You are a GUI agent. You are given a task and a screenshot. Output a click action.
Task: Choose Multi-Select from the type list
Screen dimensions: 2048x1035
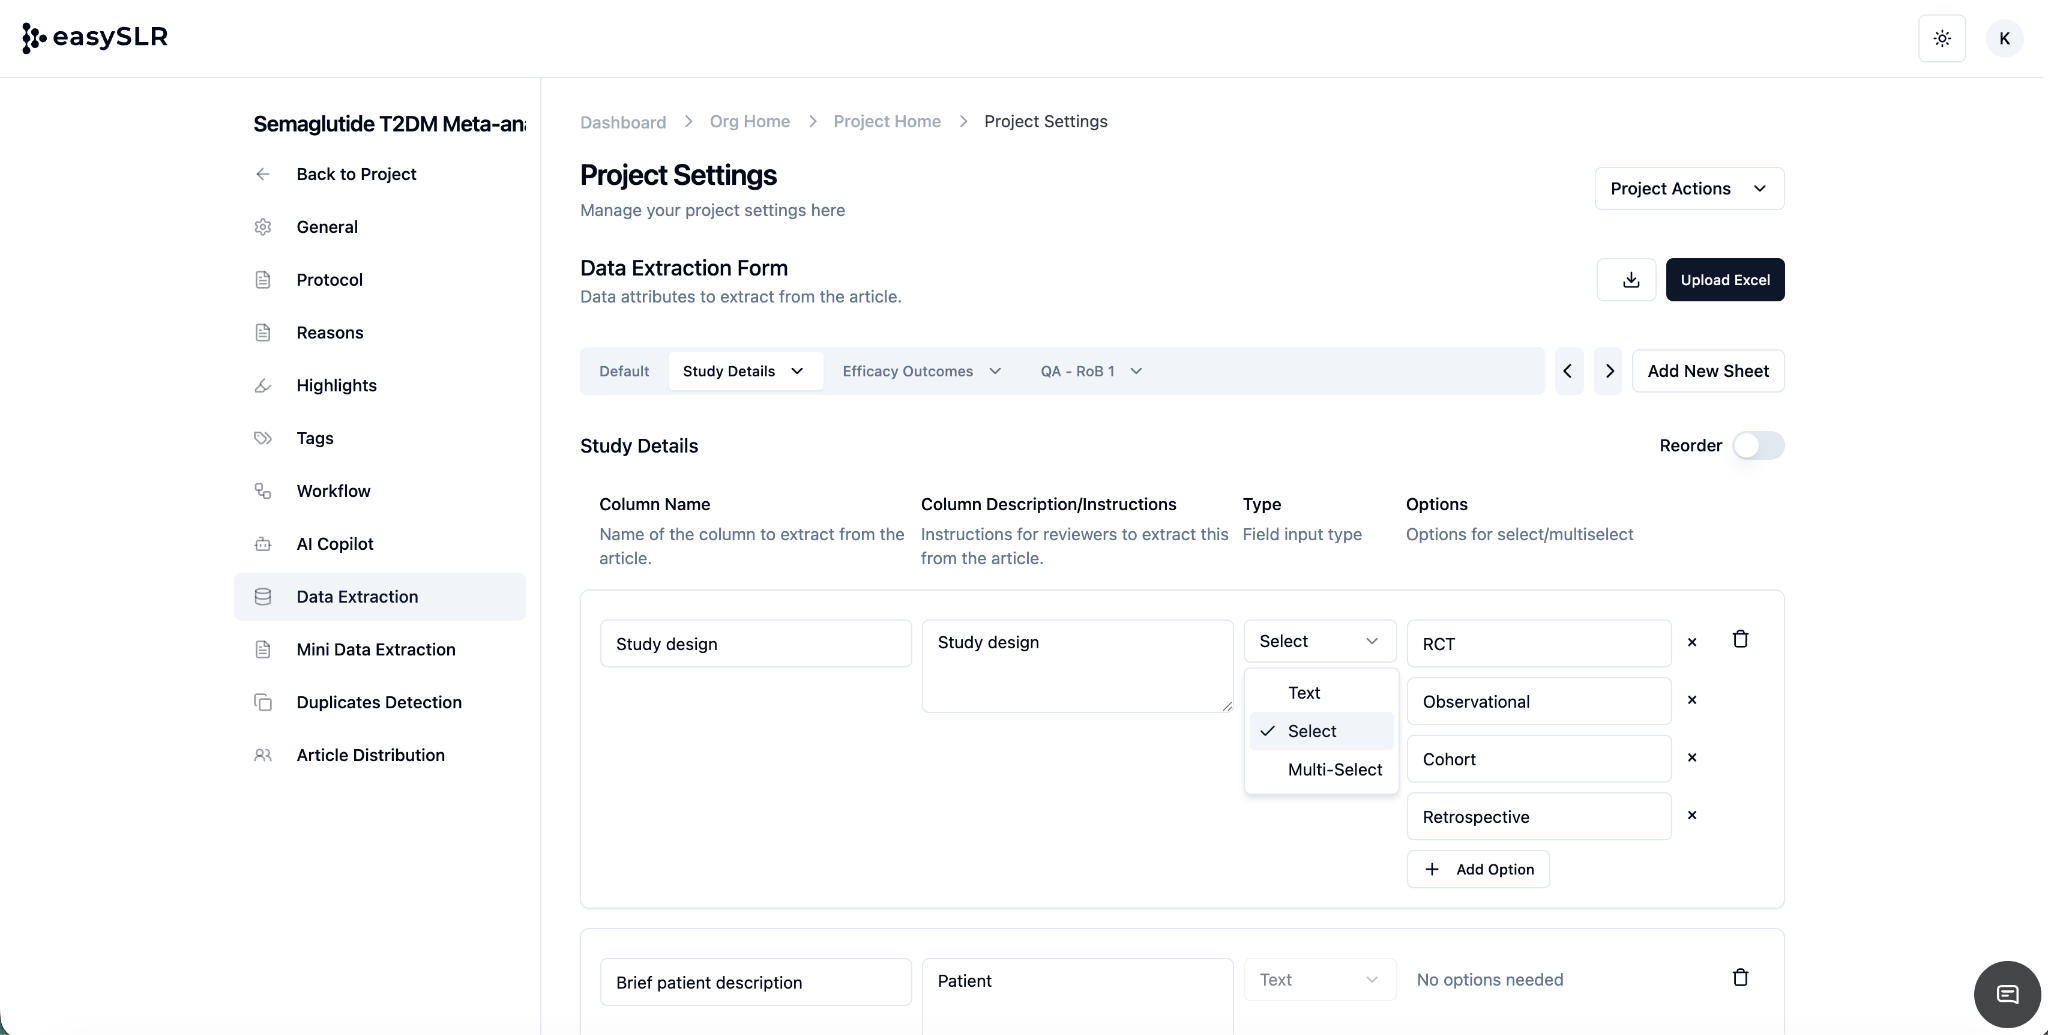[1334, 770]
